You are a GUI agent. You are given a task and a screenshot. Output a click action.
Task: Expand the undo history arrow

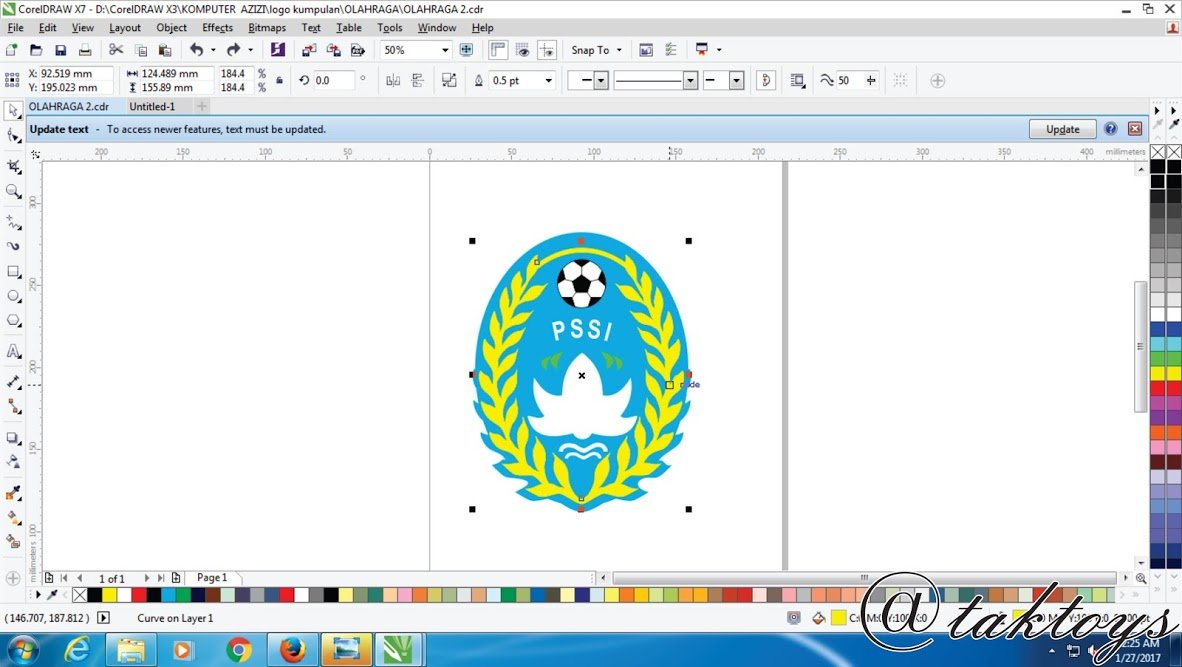[213, 50]
